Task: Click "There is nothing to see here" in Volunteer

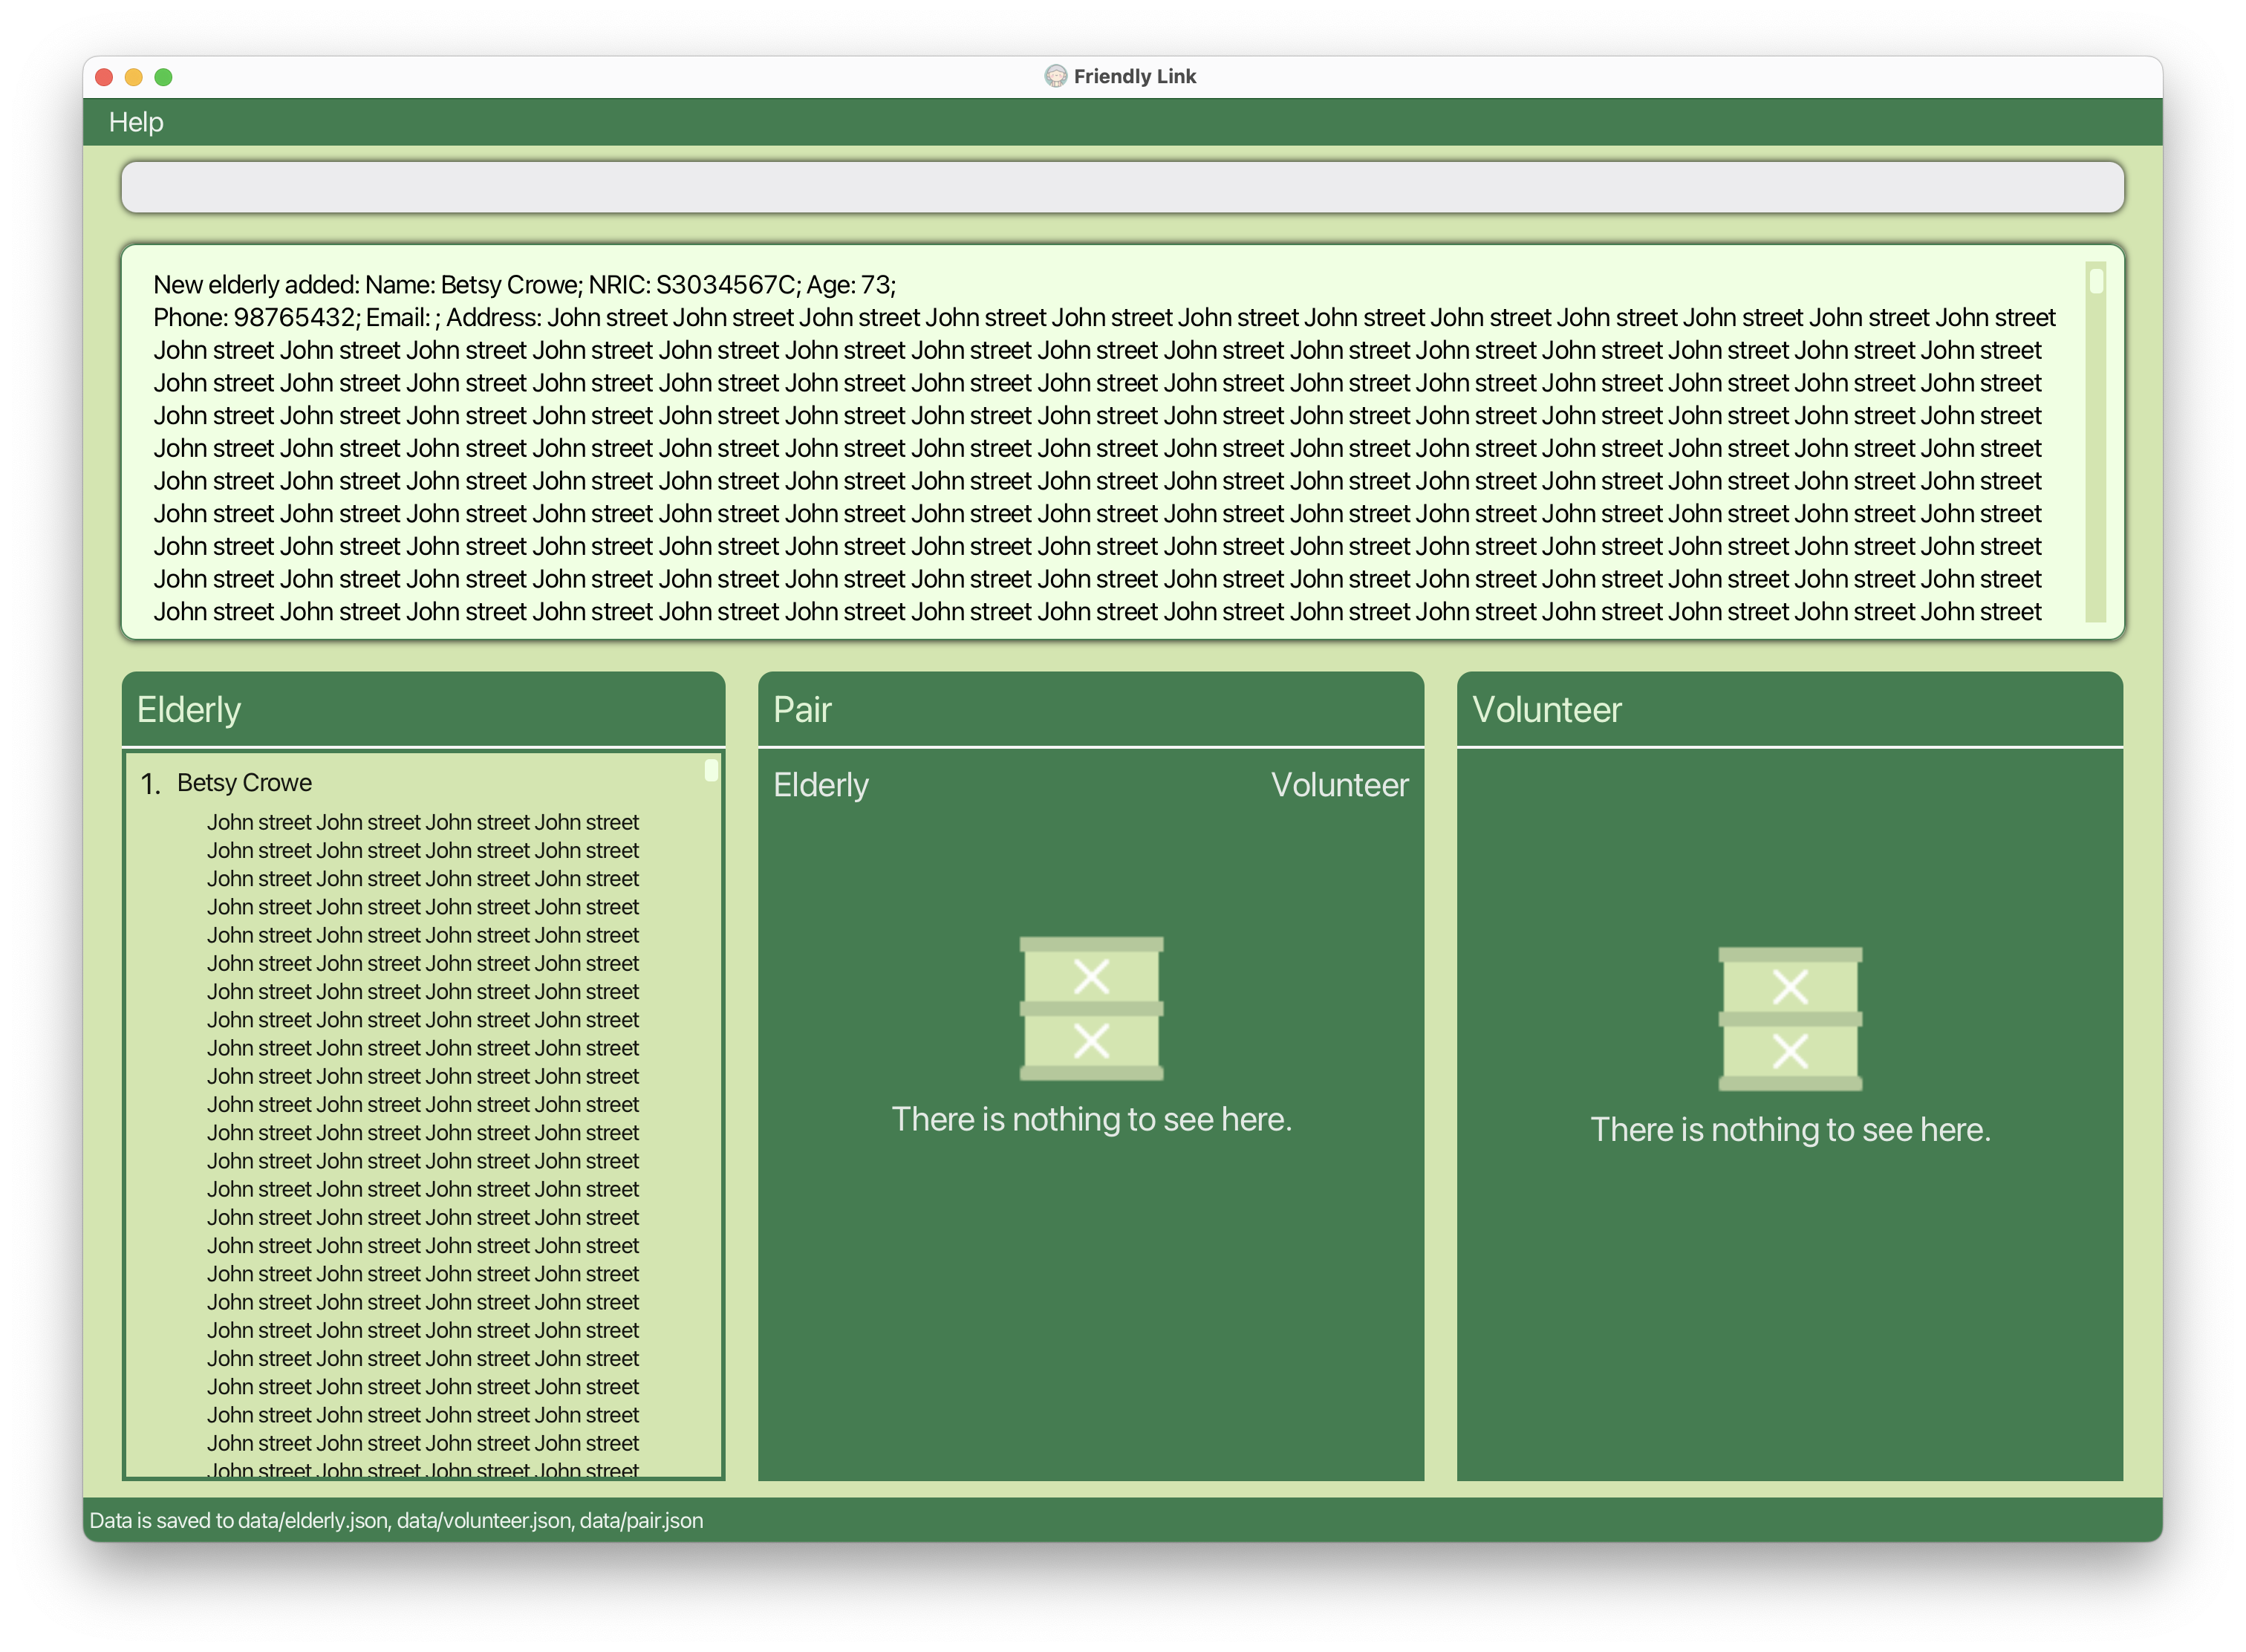Action: click(1790, 1129)
